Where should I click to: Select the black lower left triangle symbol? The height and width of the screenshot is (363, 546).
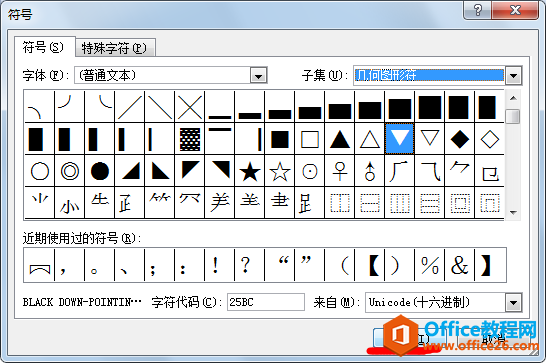pyautogui.click(x=159, y=171)
